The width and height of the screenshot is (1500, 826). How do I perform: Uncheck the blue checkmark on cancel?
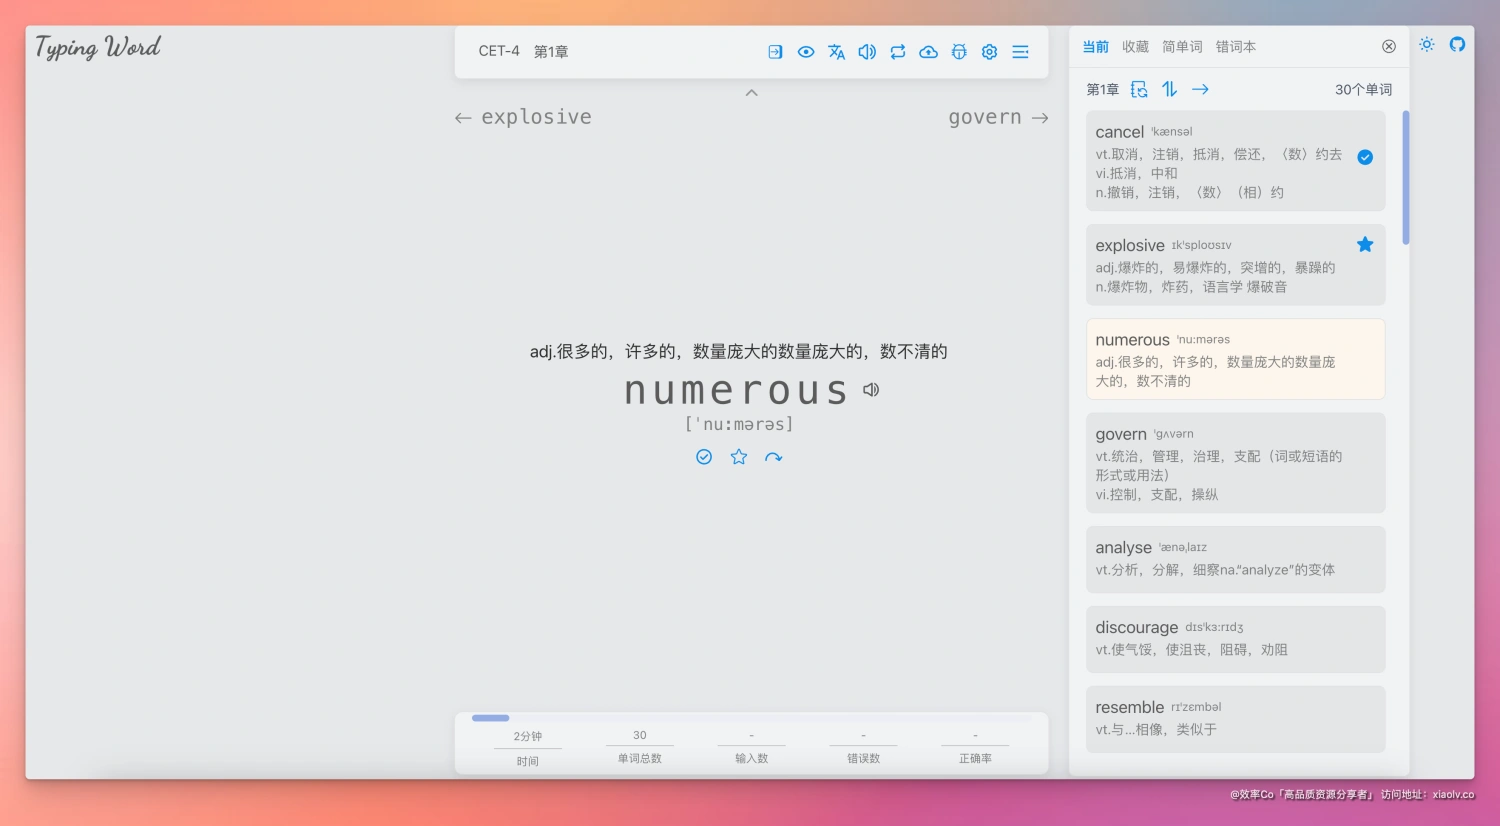coord(1365,157)
